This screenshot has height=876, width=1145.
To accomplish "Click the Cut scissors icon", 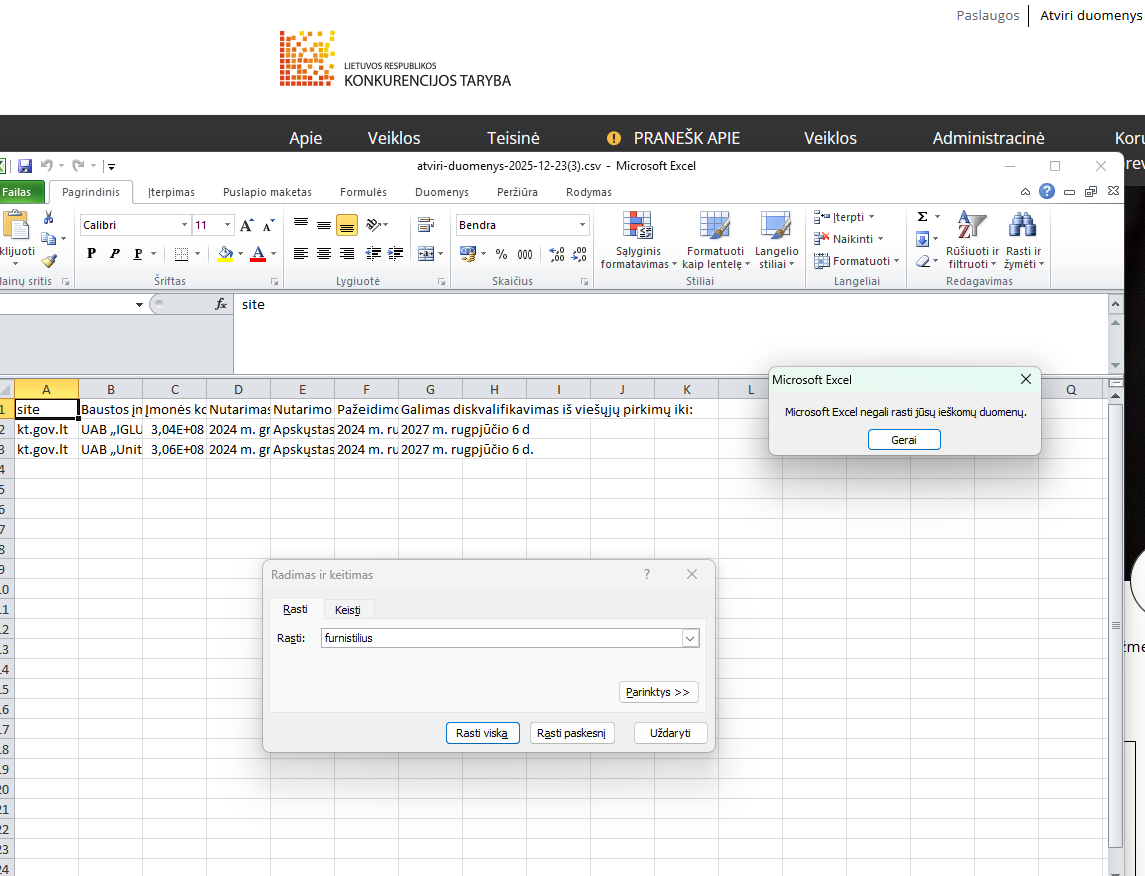I will pos(48,217).
